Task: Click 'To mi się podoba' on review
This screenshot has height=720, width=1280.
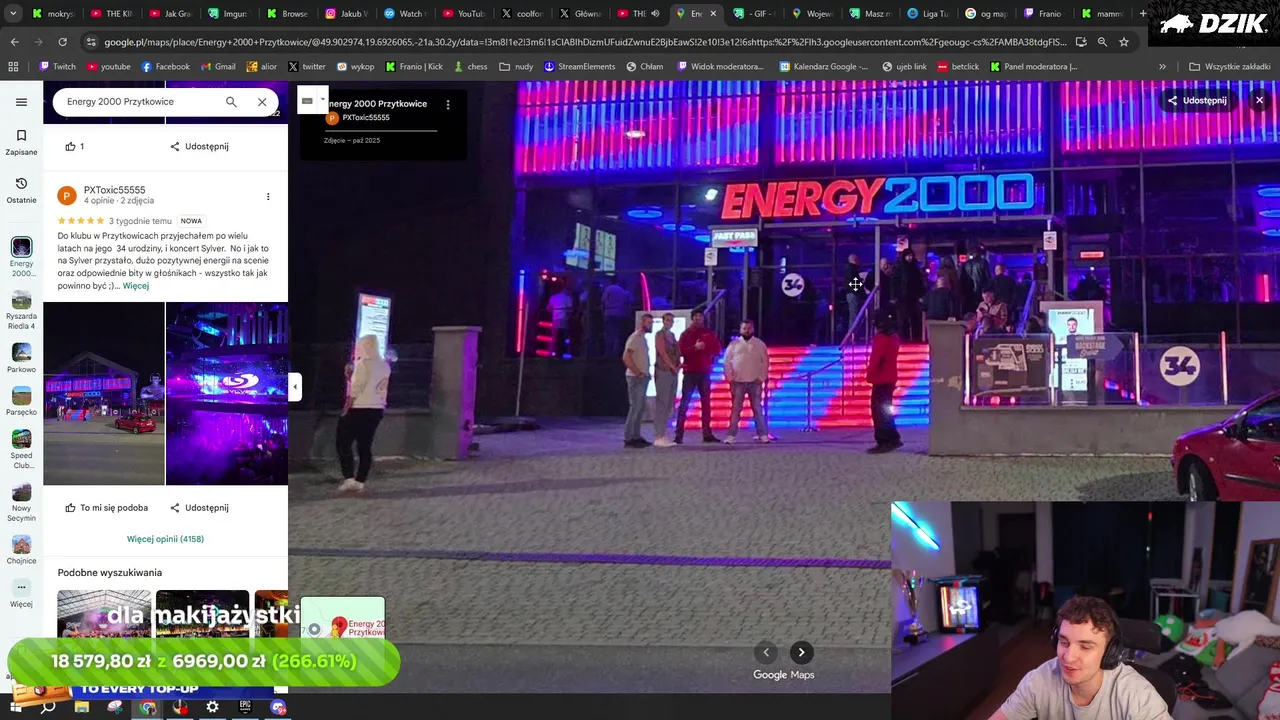Action: point(106,508)
